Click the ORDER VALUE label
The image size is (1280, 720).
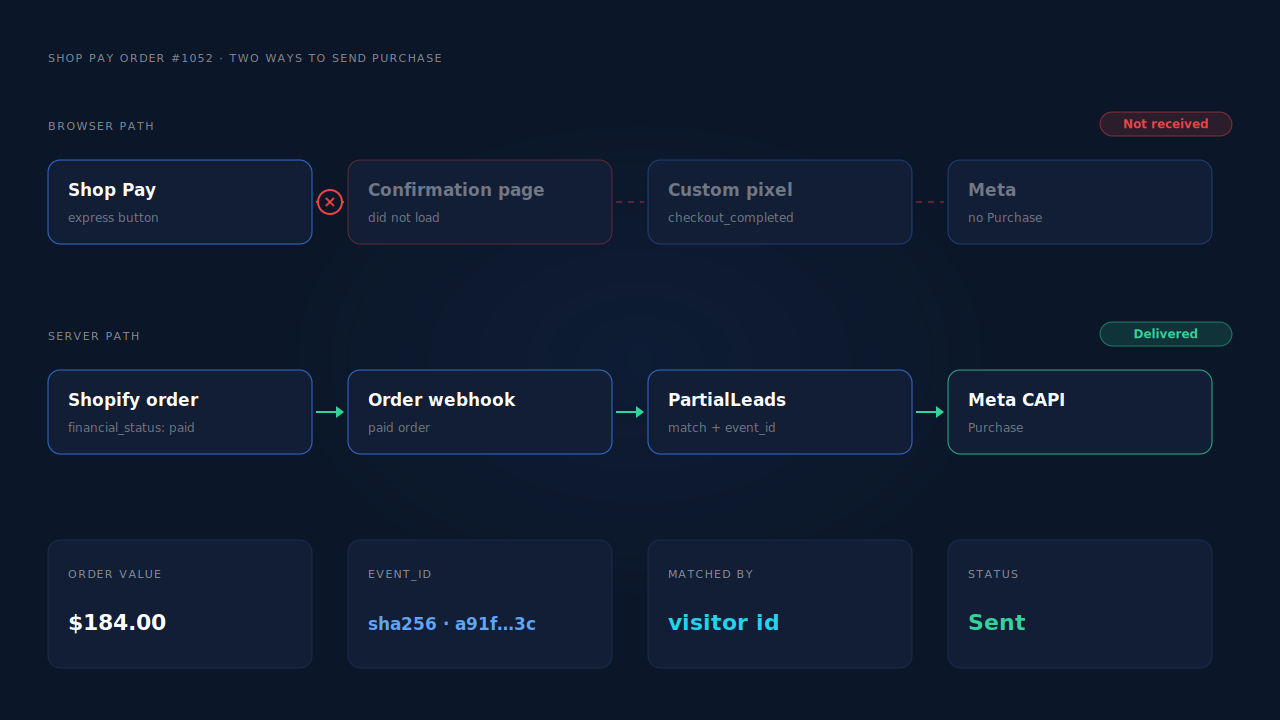click(x=115, y=574)
